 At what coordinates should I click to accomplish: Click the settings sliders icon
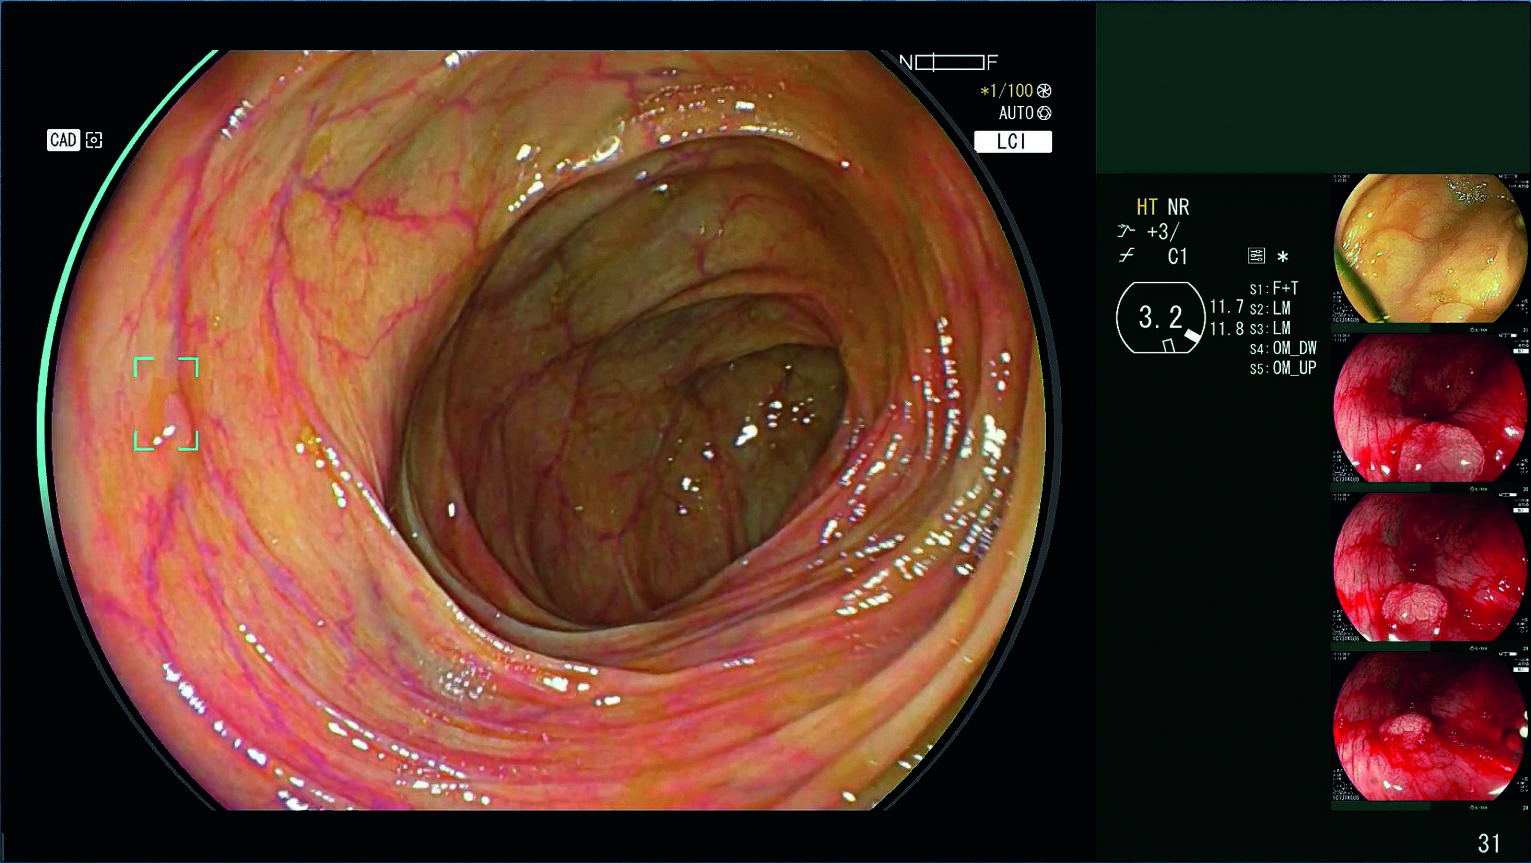pos(1257,256)
